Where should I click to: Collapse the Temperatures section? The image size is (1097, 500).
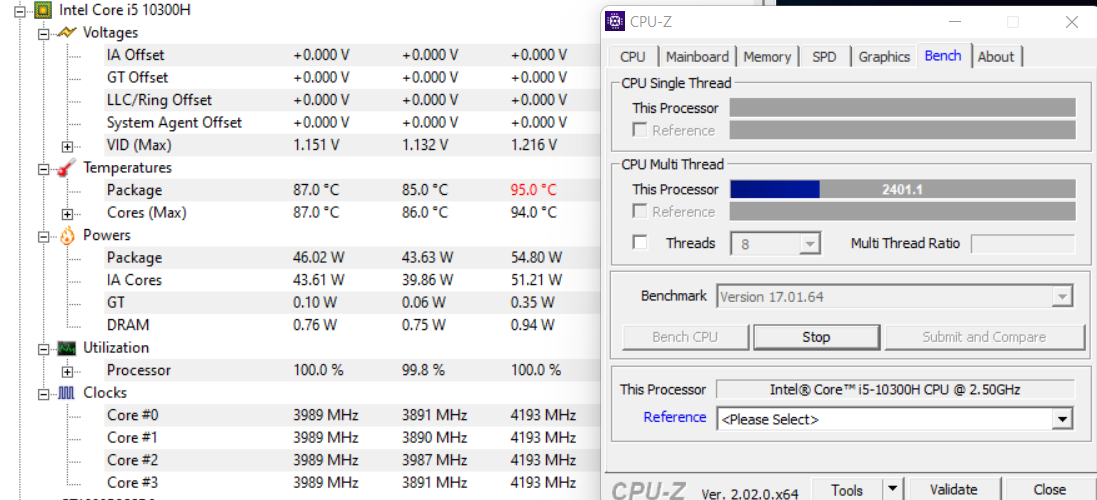point(43,169)
